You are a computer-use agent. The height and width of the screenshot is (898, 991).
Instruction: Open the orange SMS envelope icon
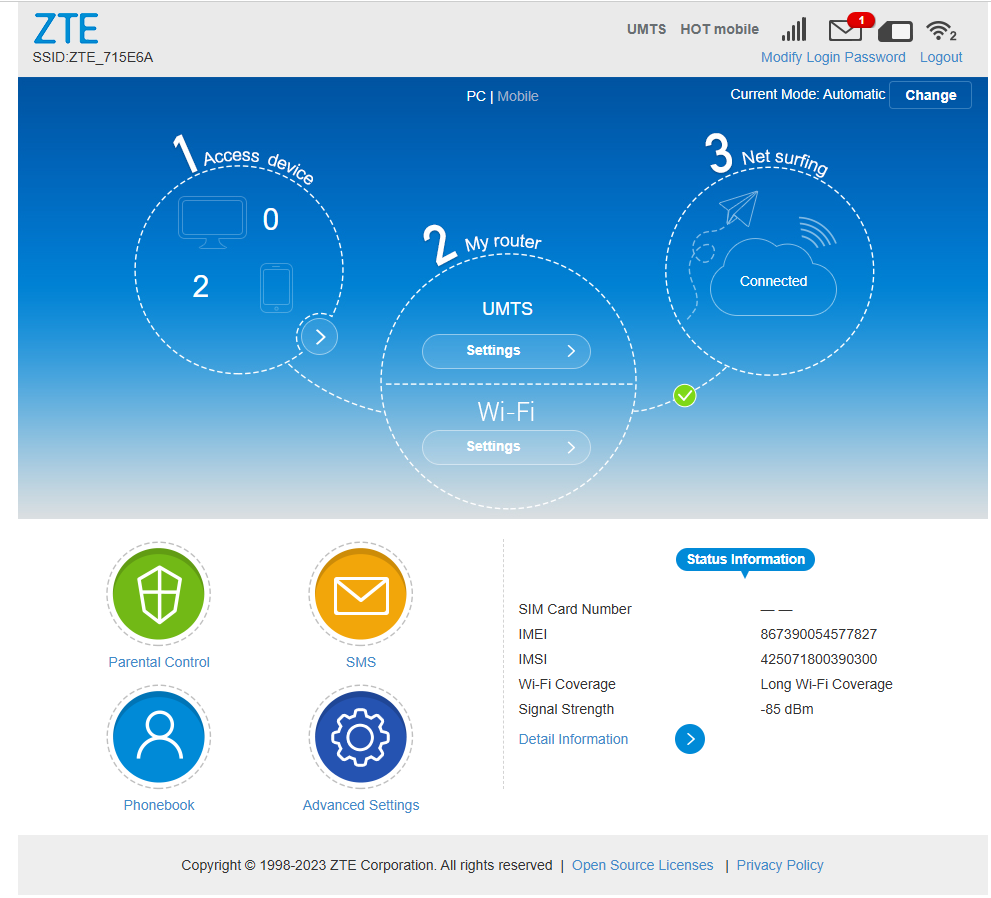(x=361, y=594)
